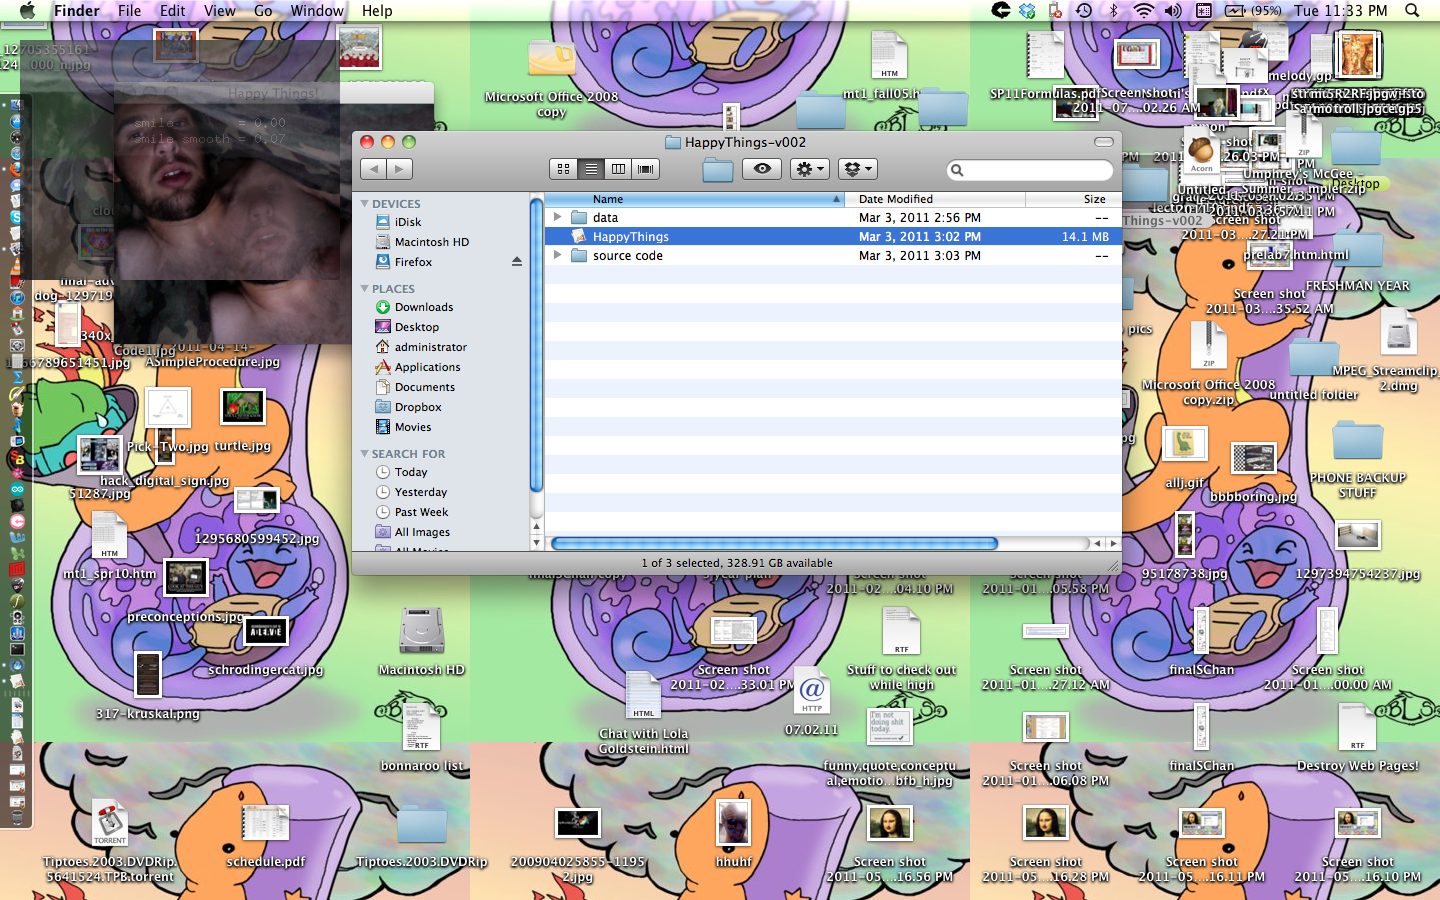Open Documents in the Finder sidebar
The width and height of the screenshot is (1440, 900).
point(424,387)
